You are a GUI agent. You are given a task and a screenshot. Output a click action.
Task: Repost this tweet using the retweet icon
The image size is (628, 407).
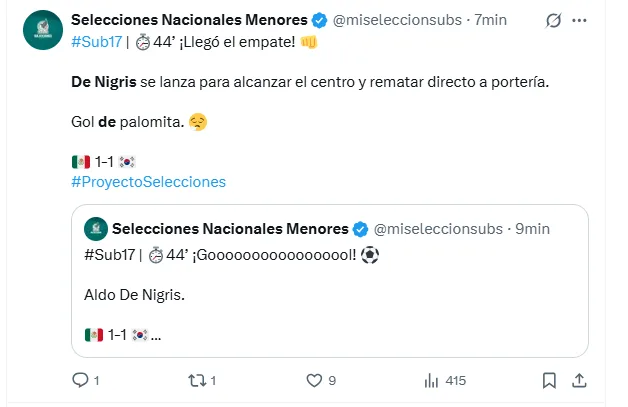(197, 380)
